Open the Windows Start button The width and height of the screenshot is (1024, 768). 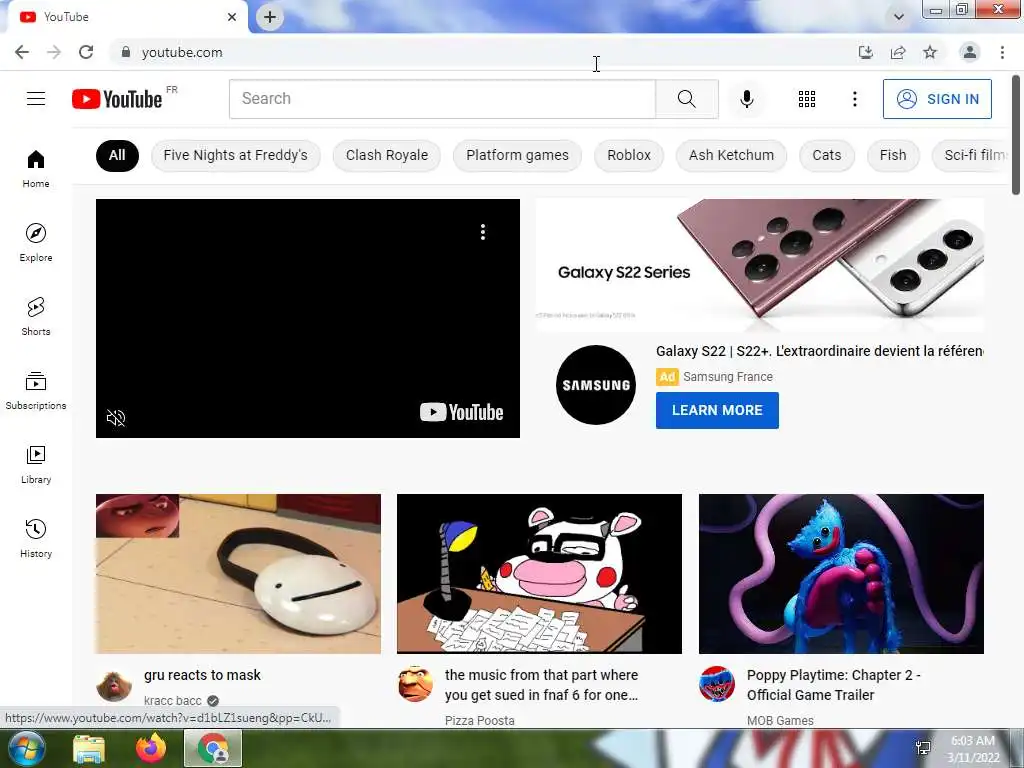coord(27,748)
